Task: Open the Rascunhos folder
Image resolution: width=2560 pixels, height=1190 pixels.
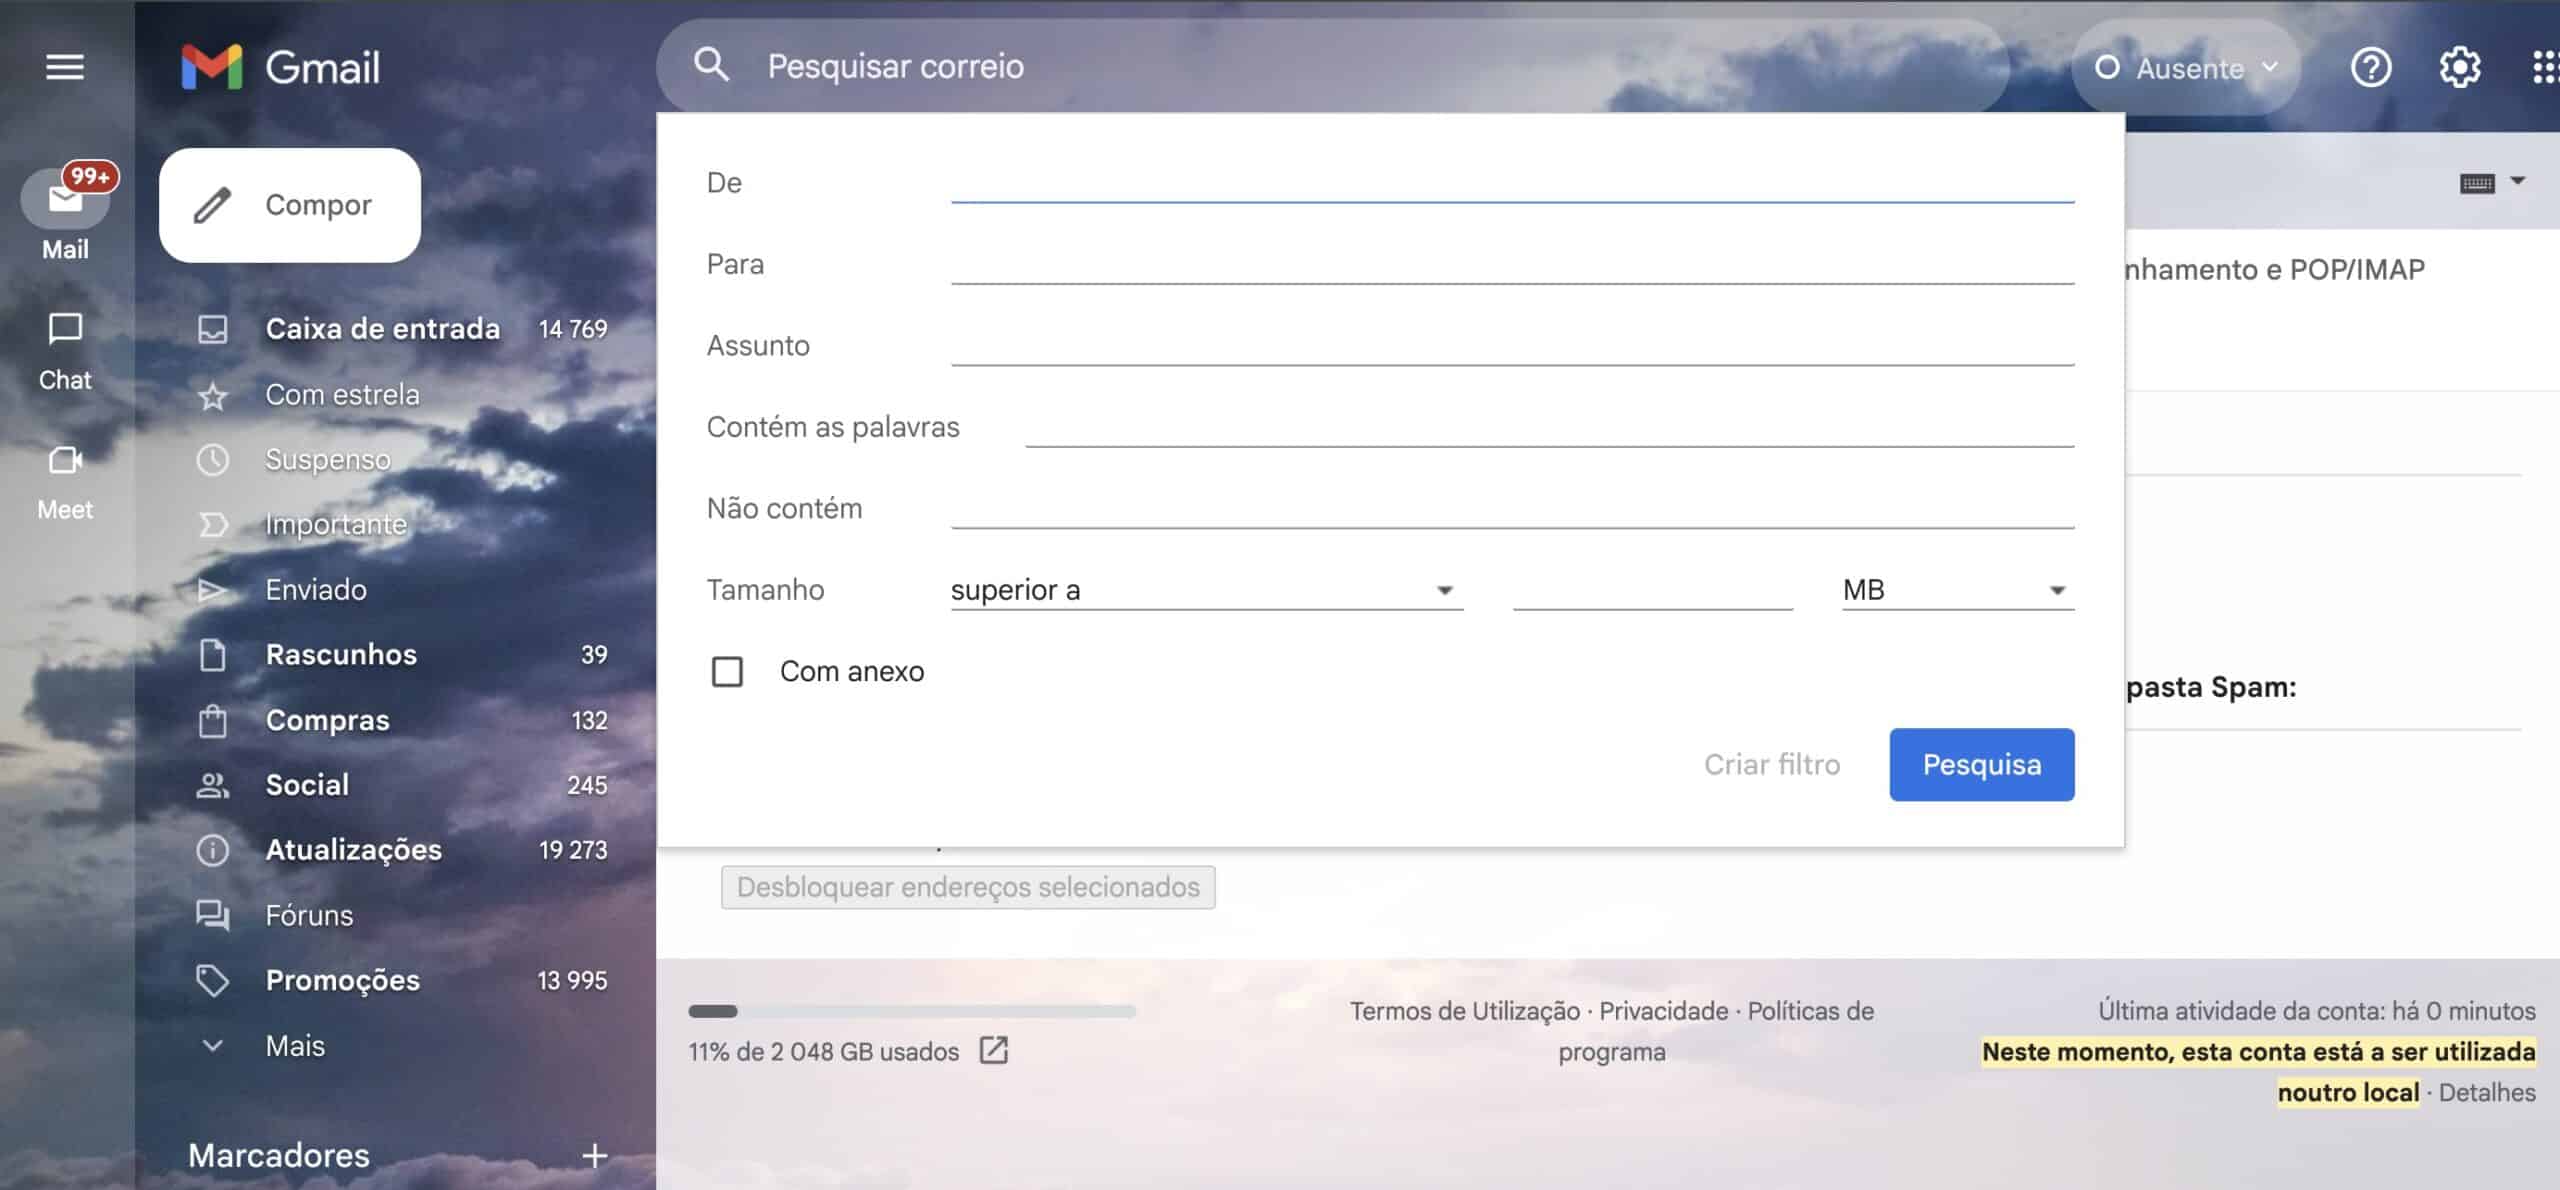Action: tap(341, 655)
